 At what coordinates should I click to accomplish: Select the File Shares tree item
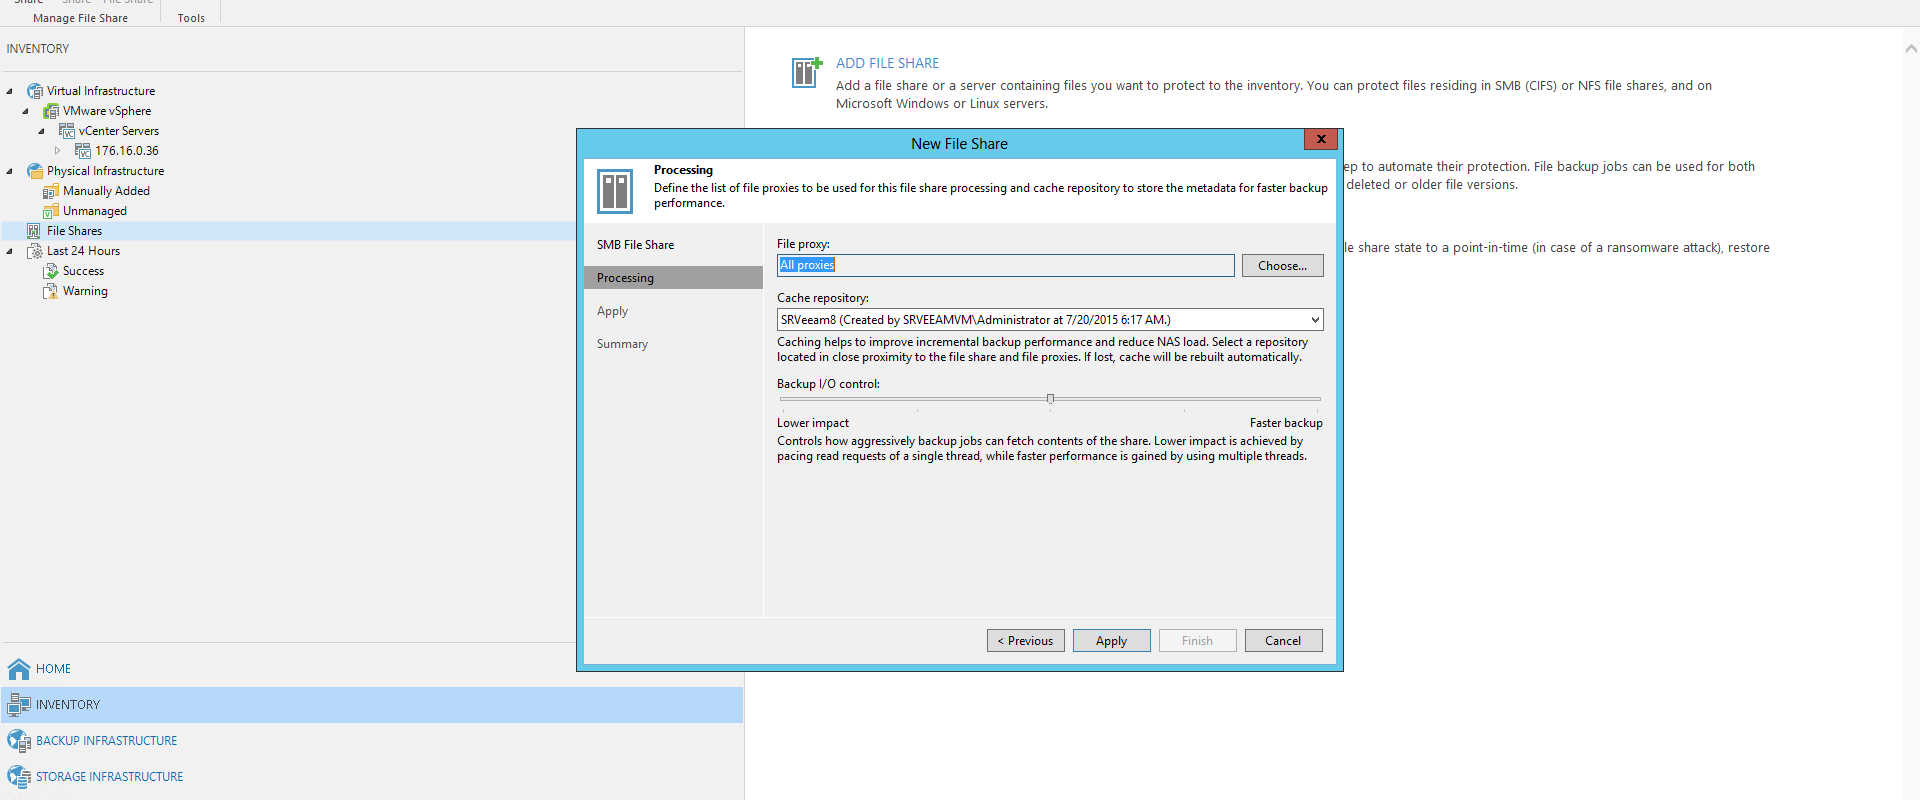[74, 231]
